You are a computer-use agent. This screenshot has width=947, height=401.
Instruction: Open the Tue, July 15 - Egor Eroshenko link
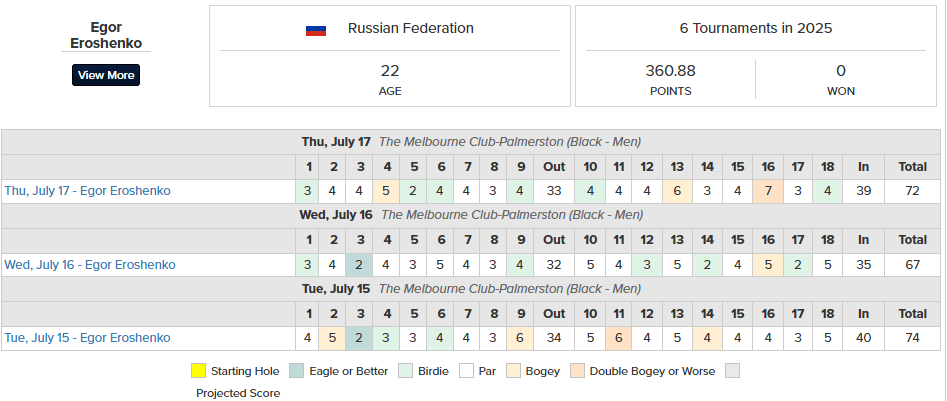[88, 338]
